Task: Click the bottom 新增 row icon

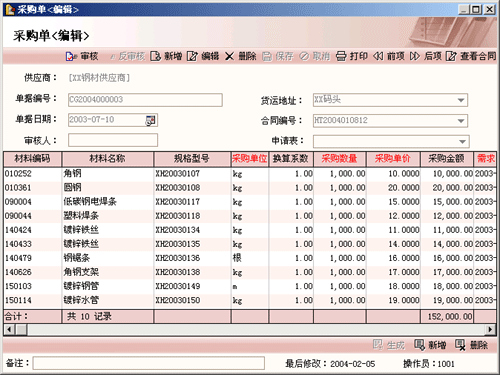Action: click(419, 345)
